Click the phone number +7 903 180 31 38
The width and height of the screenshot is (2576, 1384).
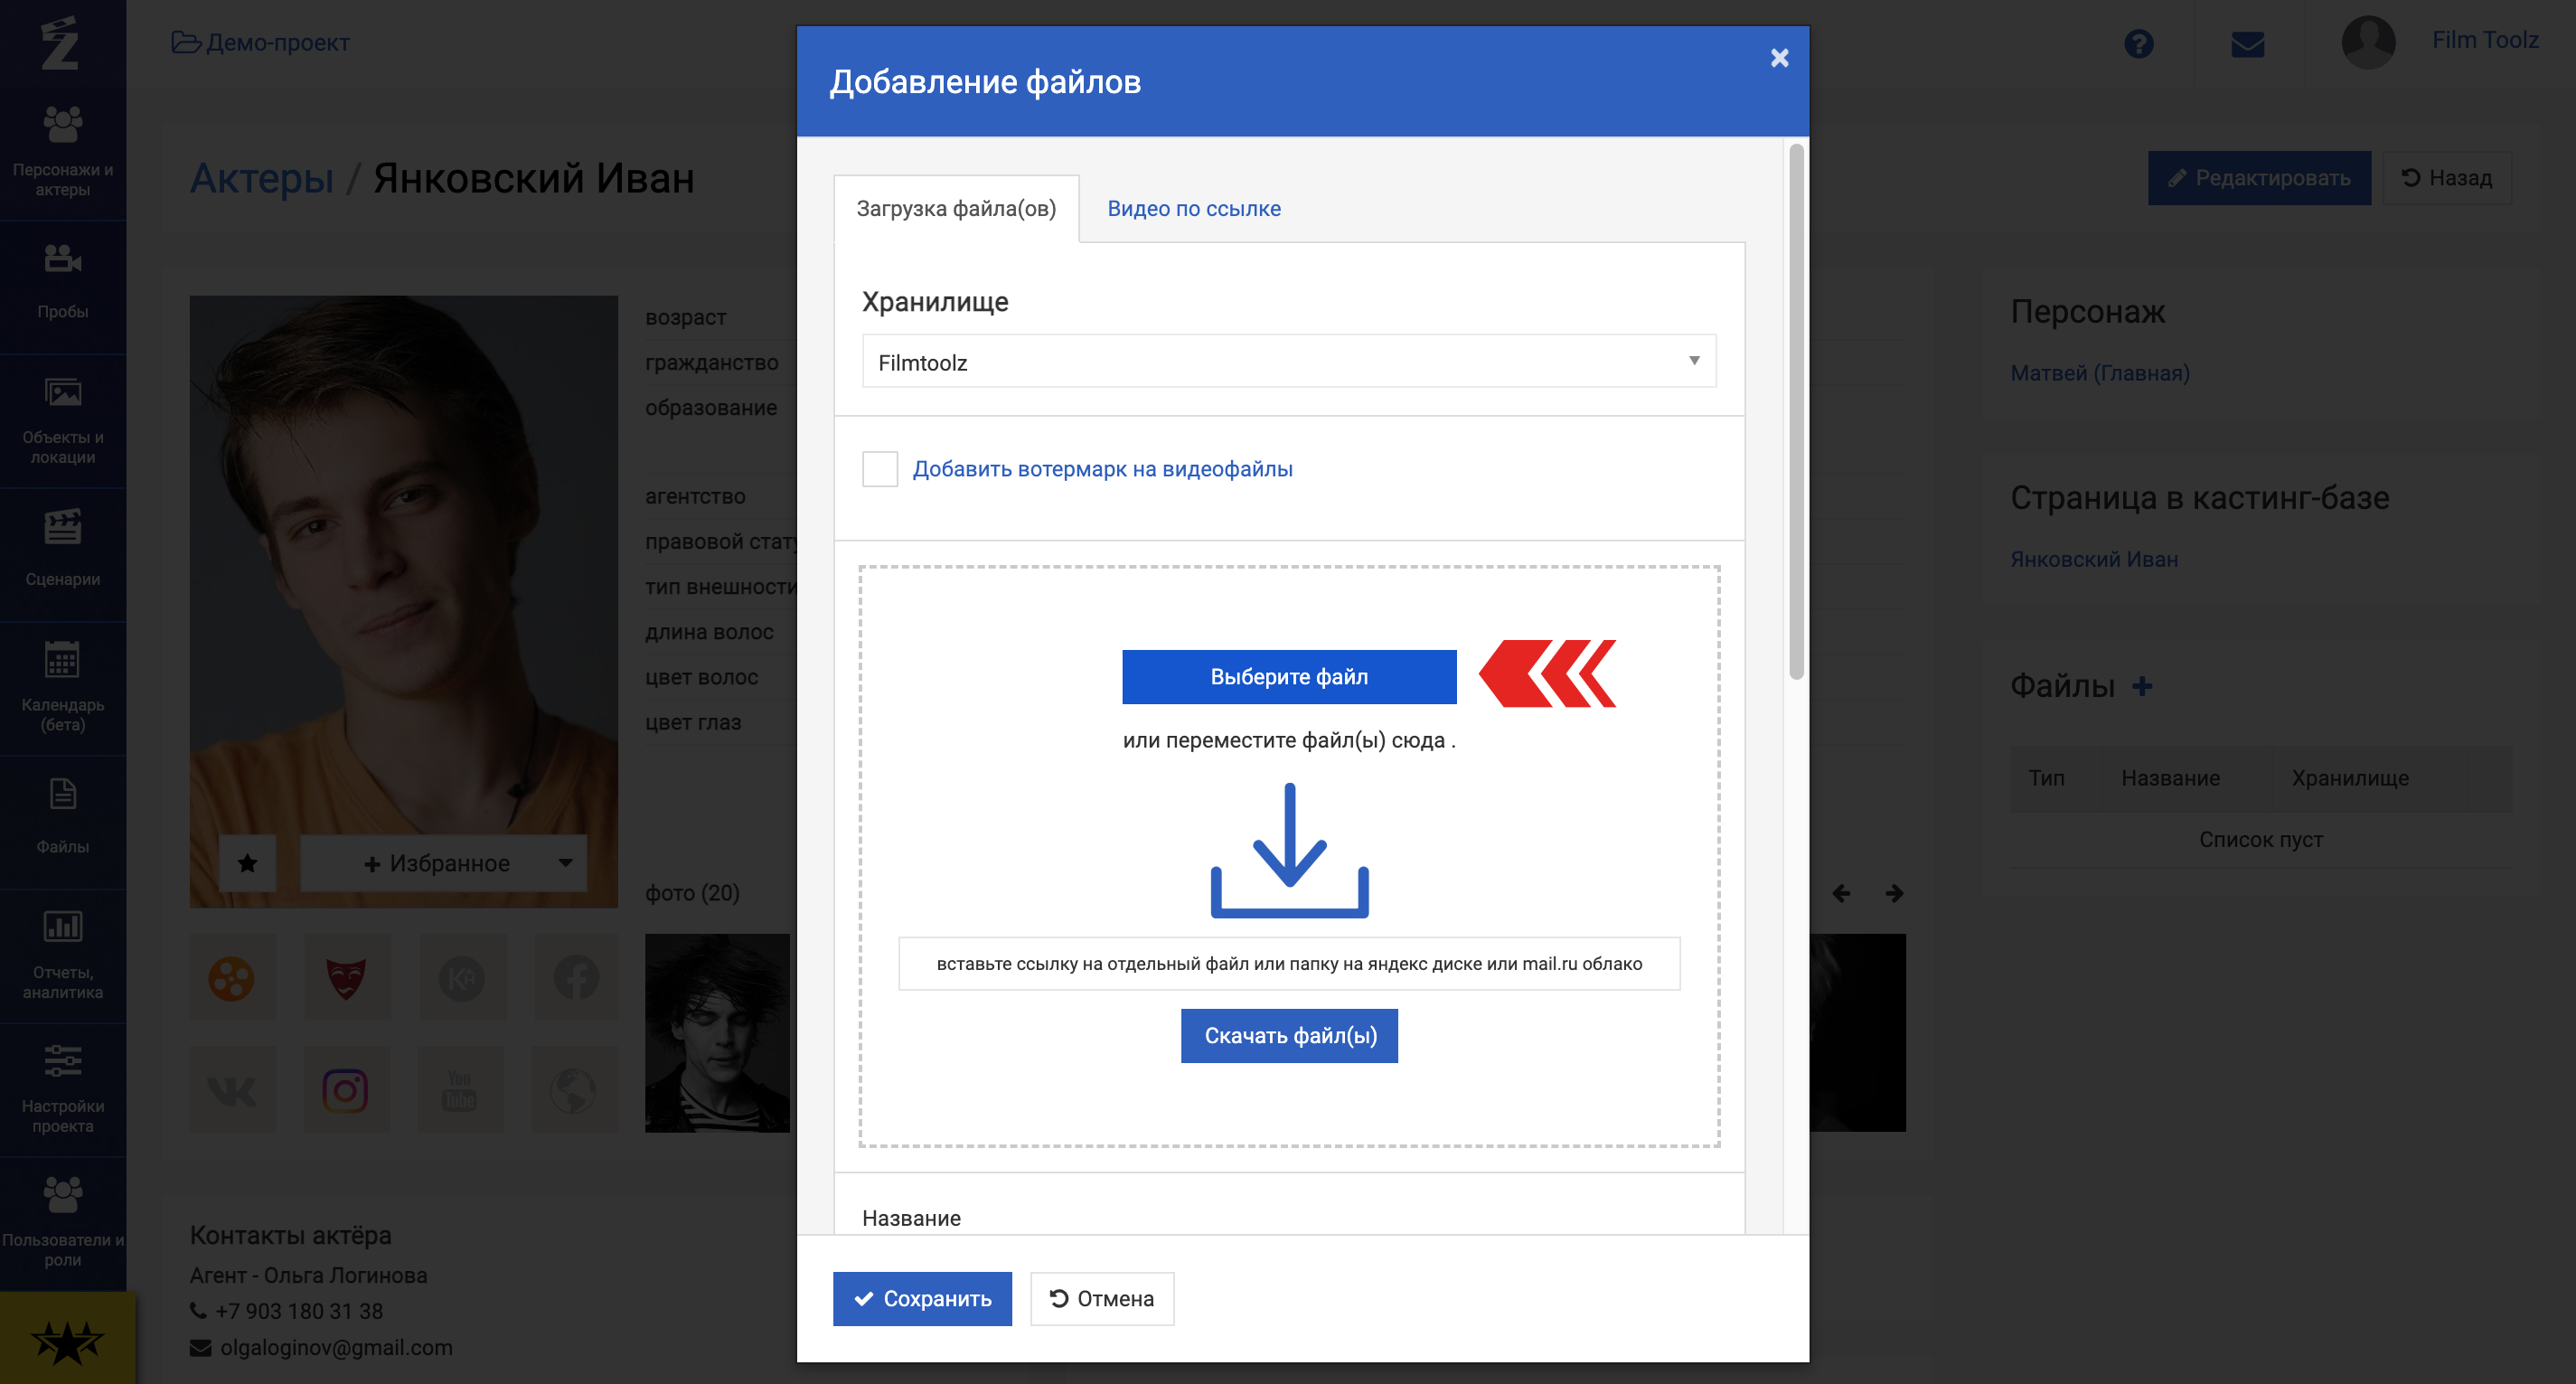pos(299,1311)
